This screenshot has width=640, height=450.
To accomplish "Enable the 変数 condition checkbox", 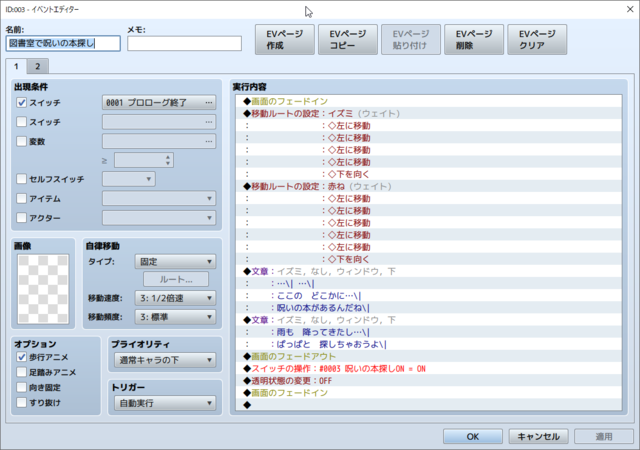I will pyautogui.click(x=21, y=141).
